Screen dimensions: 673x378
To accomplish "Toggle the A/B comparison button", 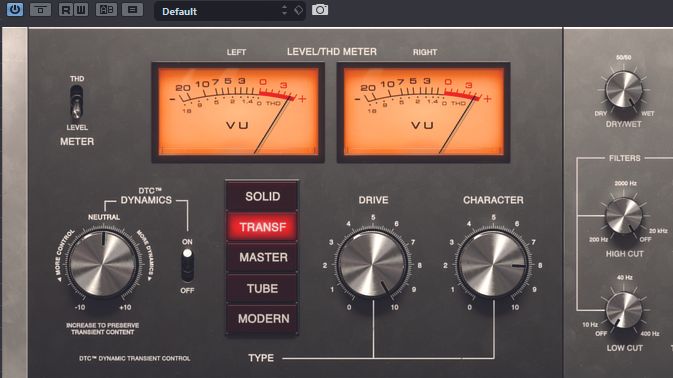I will pos(106,9).
